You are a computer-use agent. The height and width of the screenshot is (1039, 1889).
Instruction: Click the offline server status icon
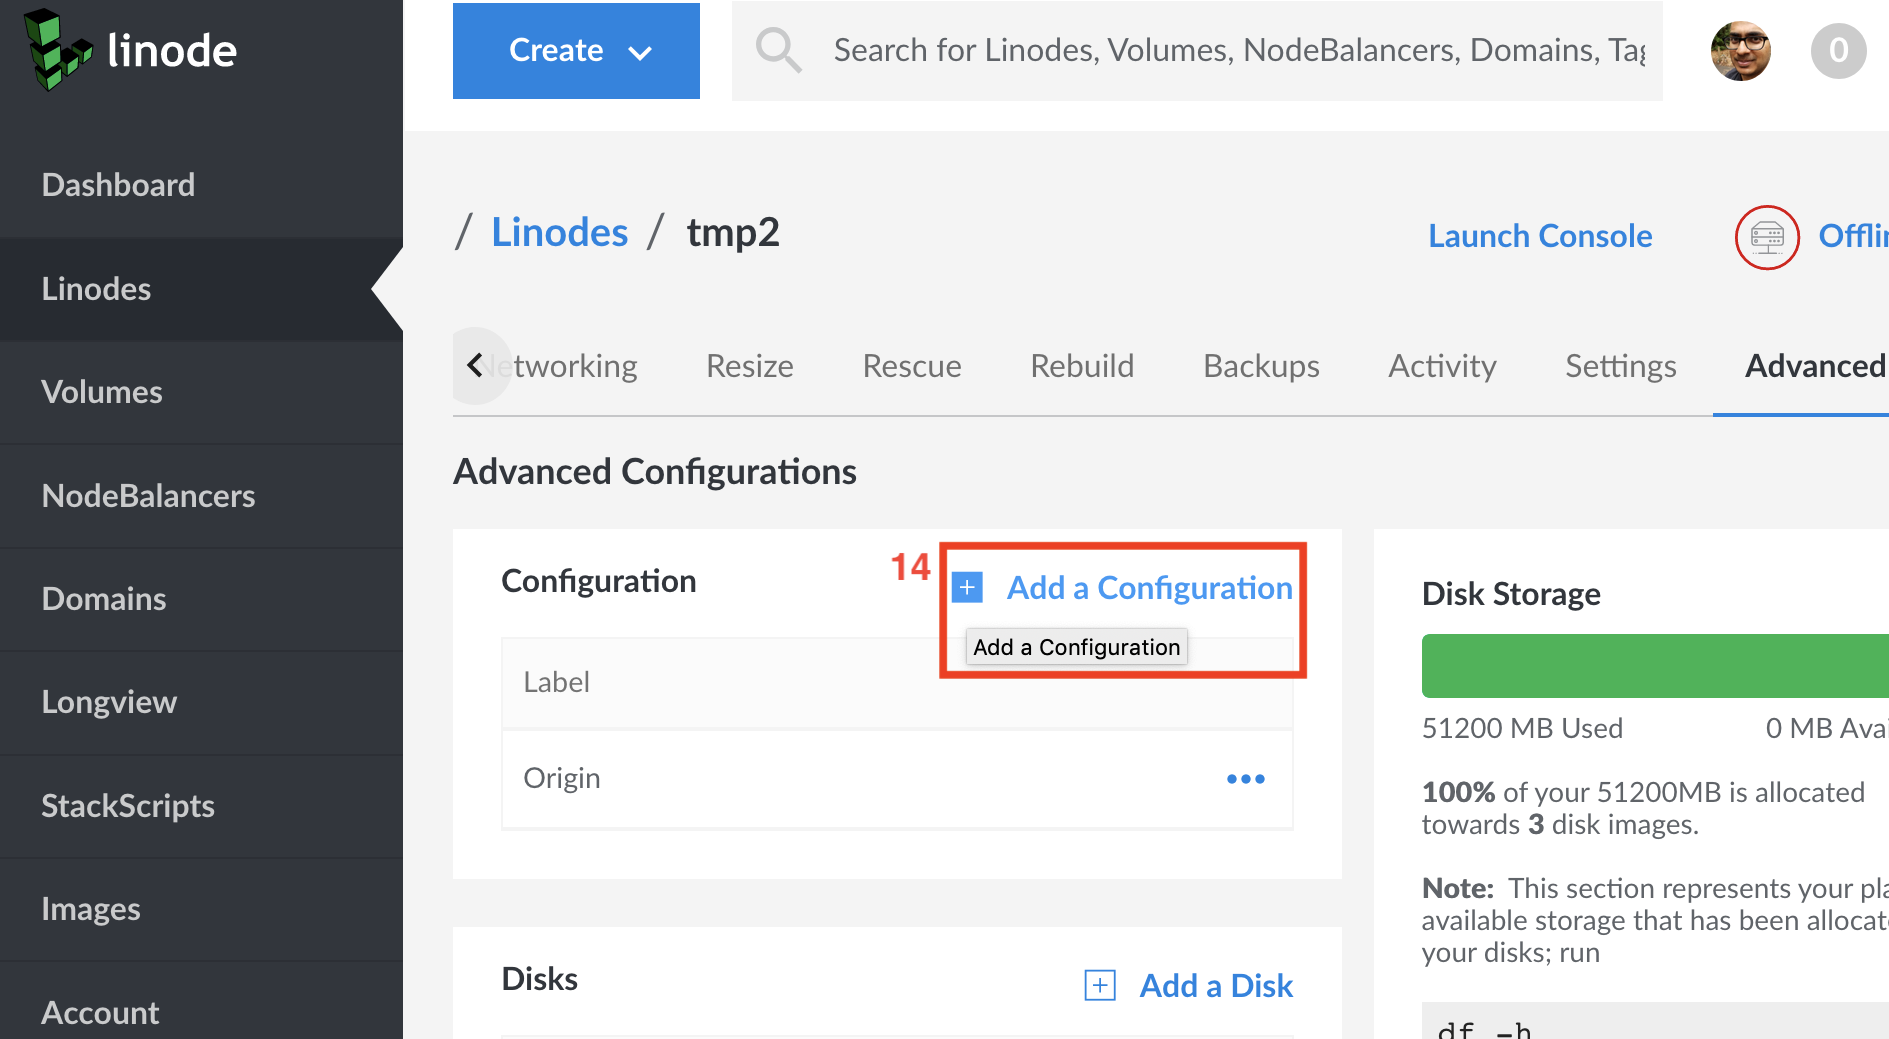[x=1767, y=237]
